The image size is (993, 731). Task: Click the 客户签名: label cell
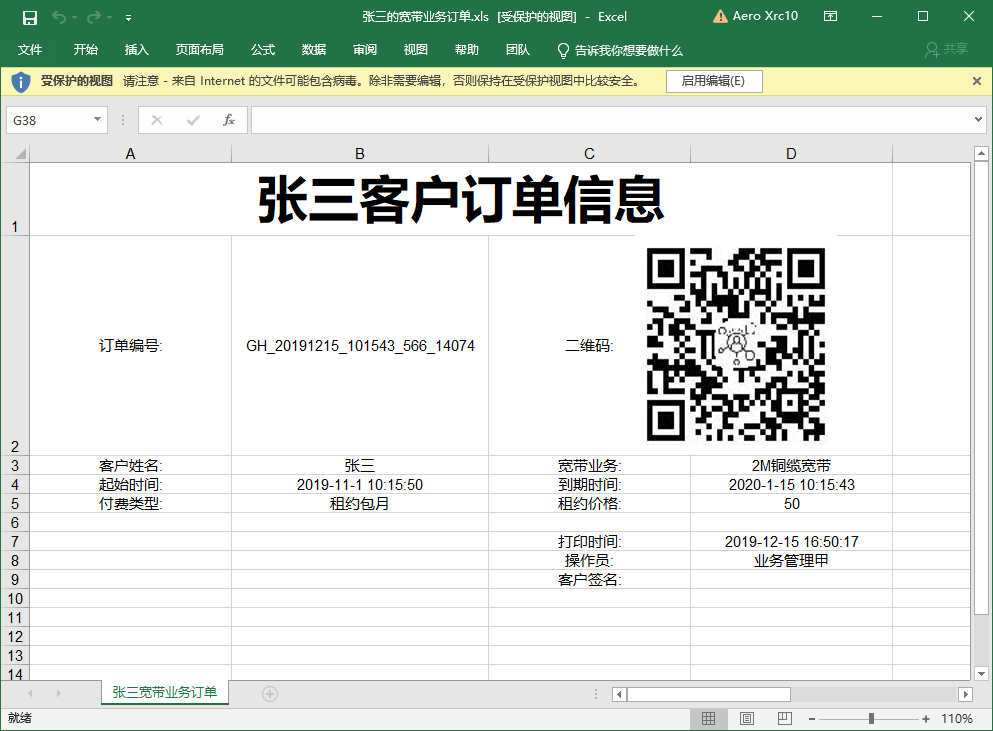(x=589, y=580)
